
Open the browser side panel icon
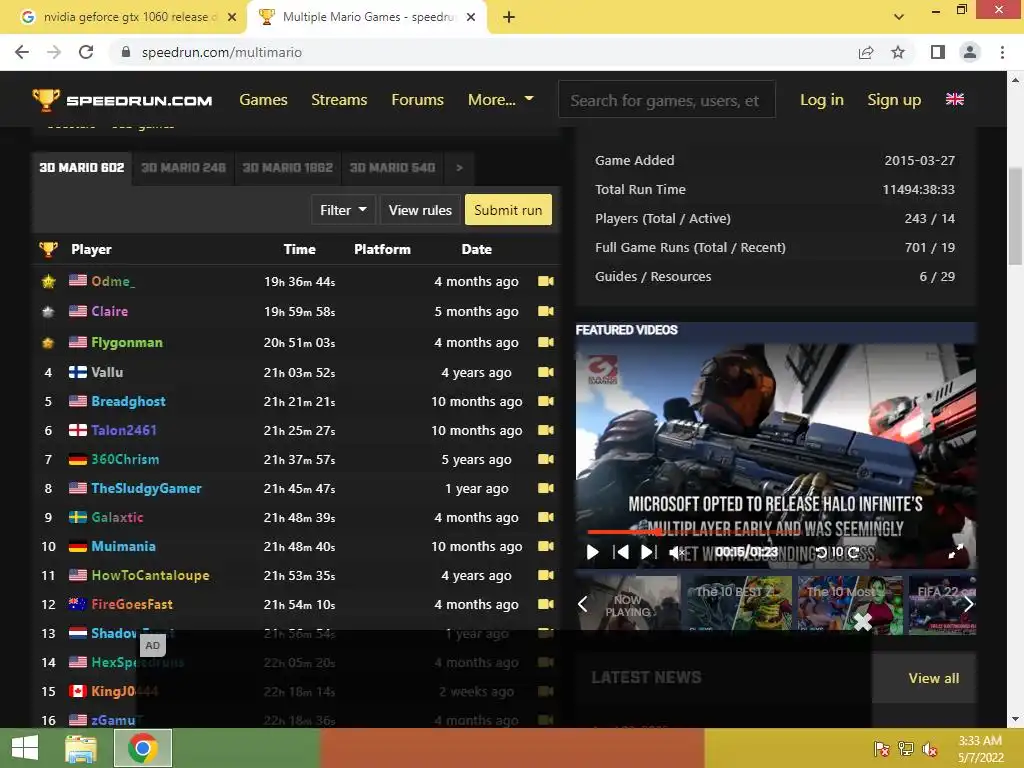pyautogui.click(x=938, y=52)
